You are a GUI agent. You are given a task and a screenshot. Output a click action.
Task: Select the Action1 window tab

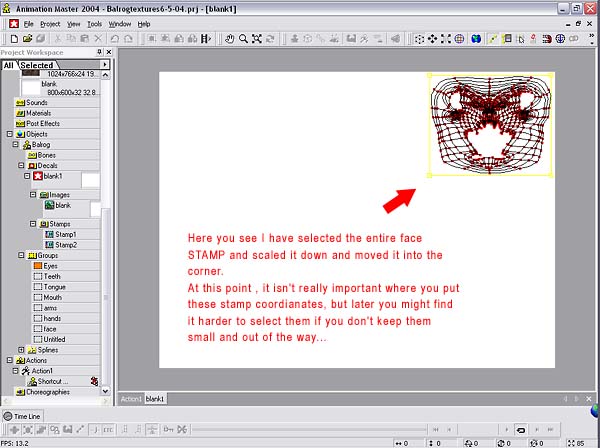(x=130, y=399)
